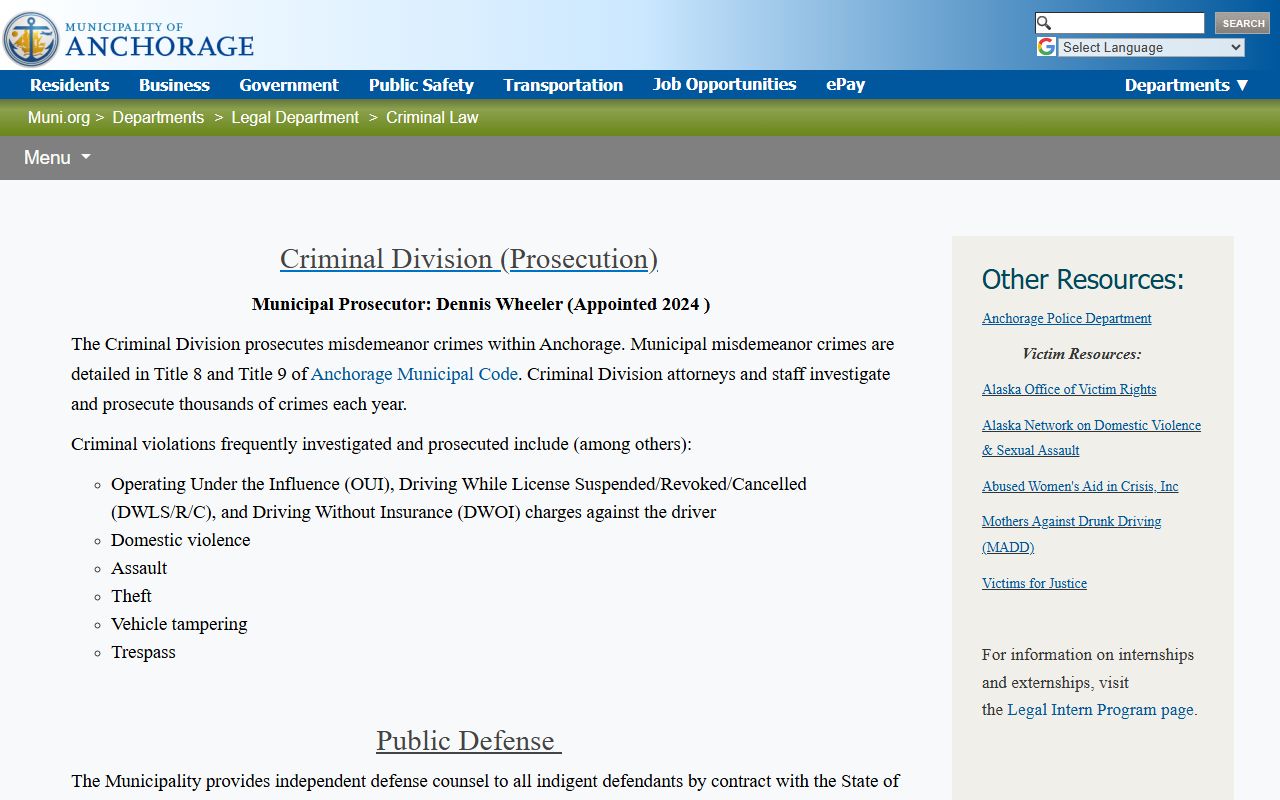Go to Legal Department breadcrumb link
1280x800 pixels.
[x=295, y=117]
